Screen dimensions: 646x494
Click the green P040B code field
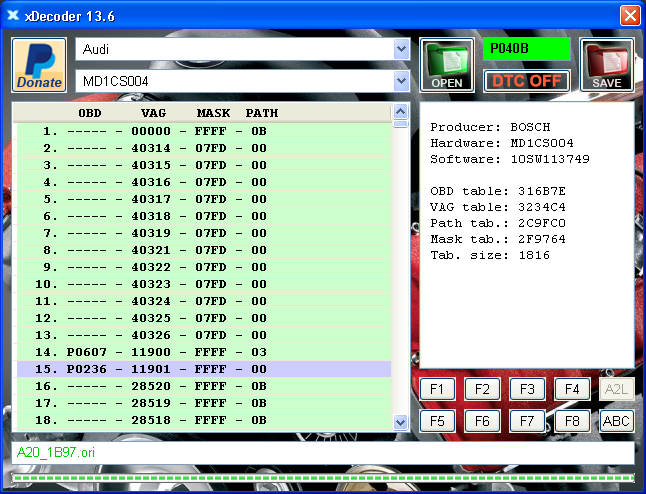(526, 48)
